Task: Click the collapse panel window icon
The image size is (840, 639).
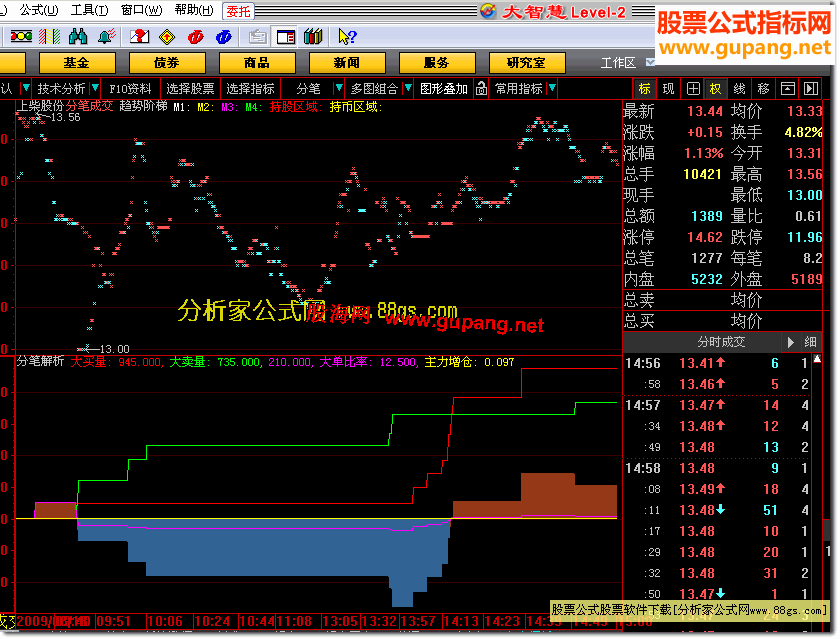Action: [787, 88]
